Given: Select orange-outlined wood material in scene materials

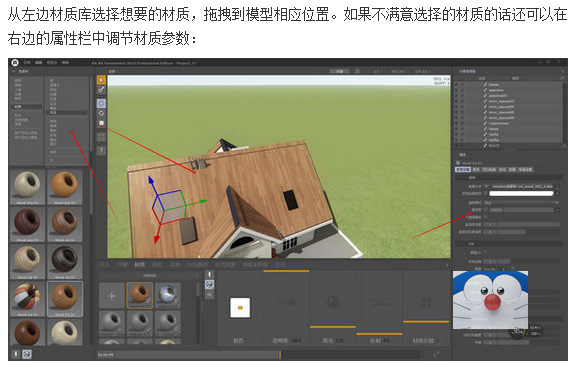Looking at the screenshot, I should click(x=140, y=295).
